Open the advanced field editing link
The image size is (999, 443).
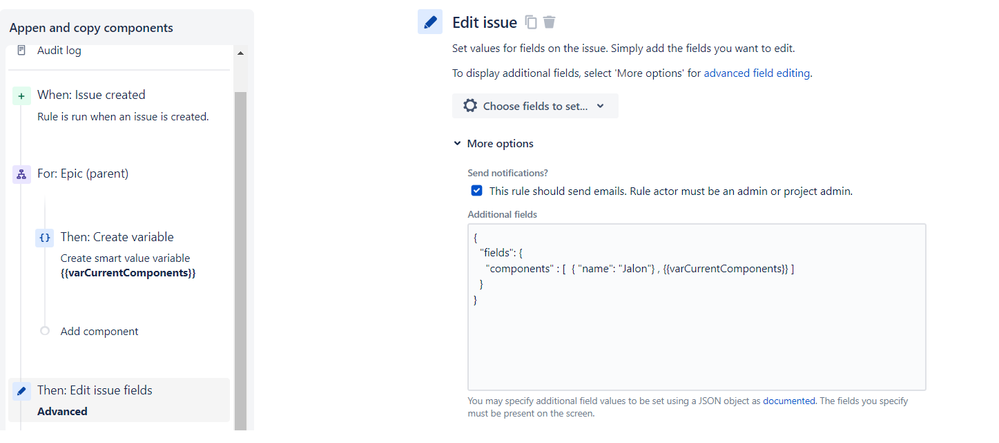pyautogui.click(x=758, y=73)
